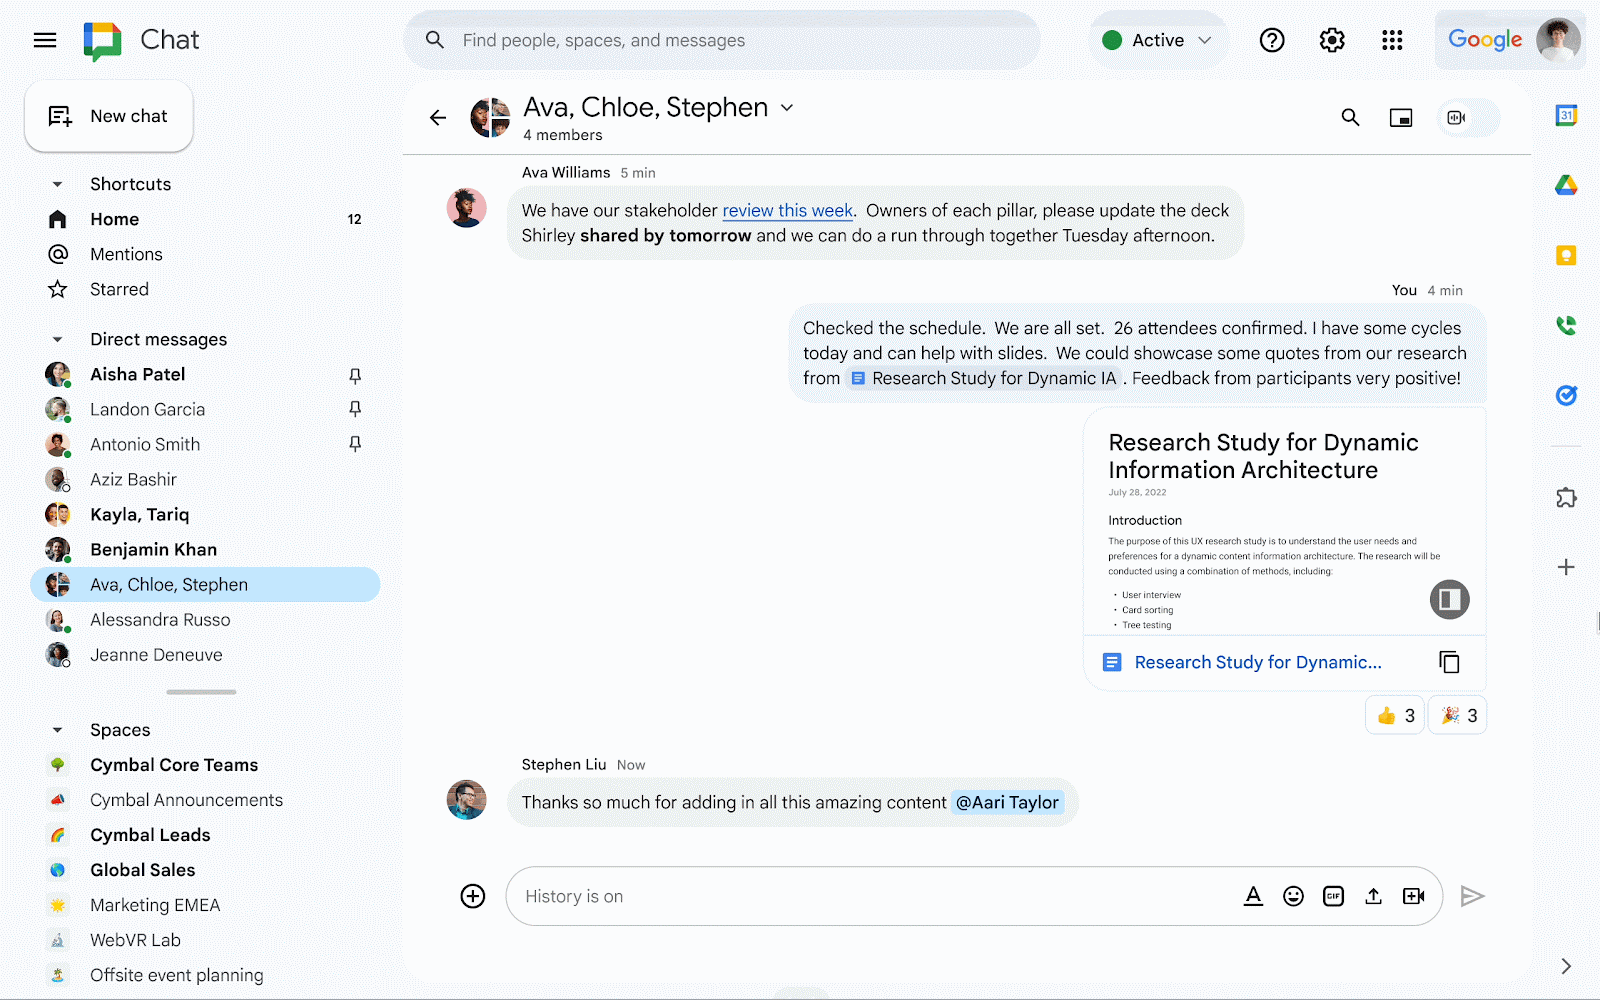Expand the Ava, Chloe, Stephen conversation menu

[x=787, y=108]
